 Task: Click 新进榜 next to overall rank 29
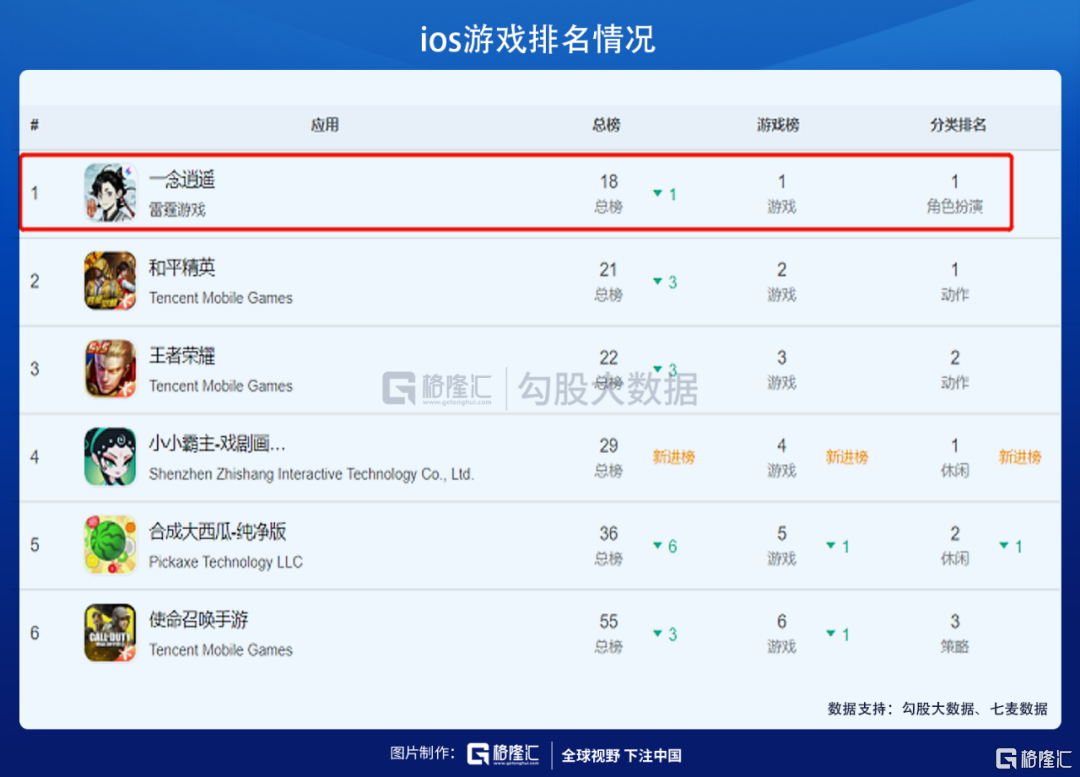(x=674, y=457)
